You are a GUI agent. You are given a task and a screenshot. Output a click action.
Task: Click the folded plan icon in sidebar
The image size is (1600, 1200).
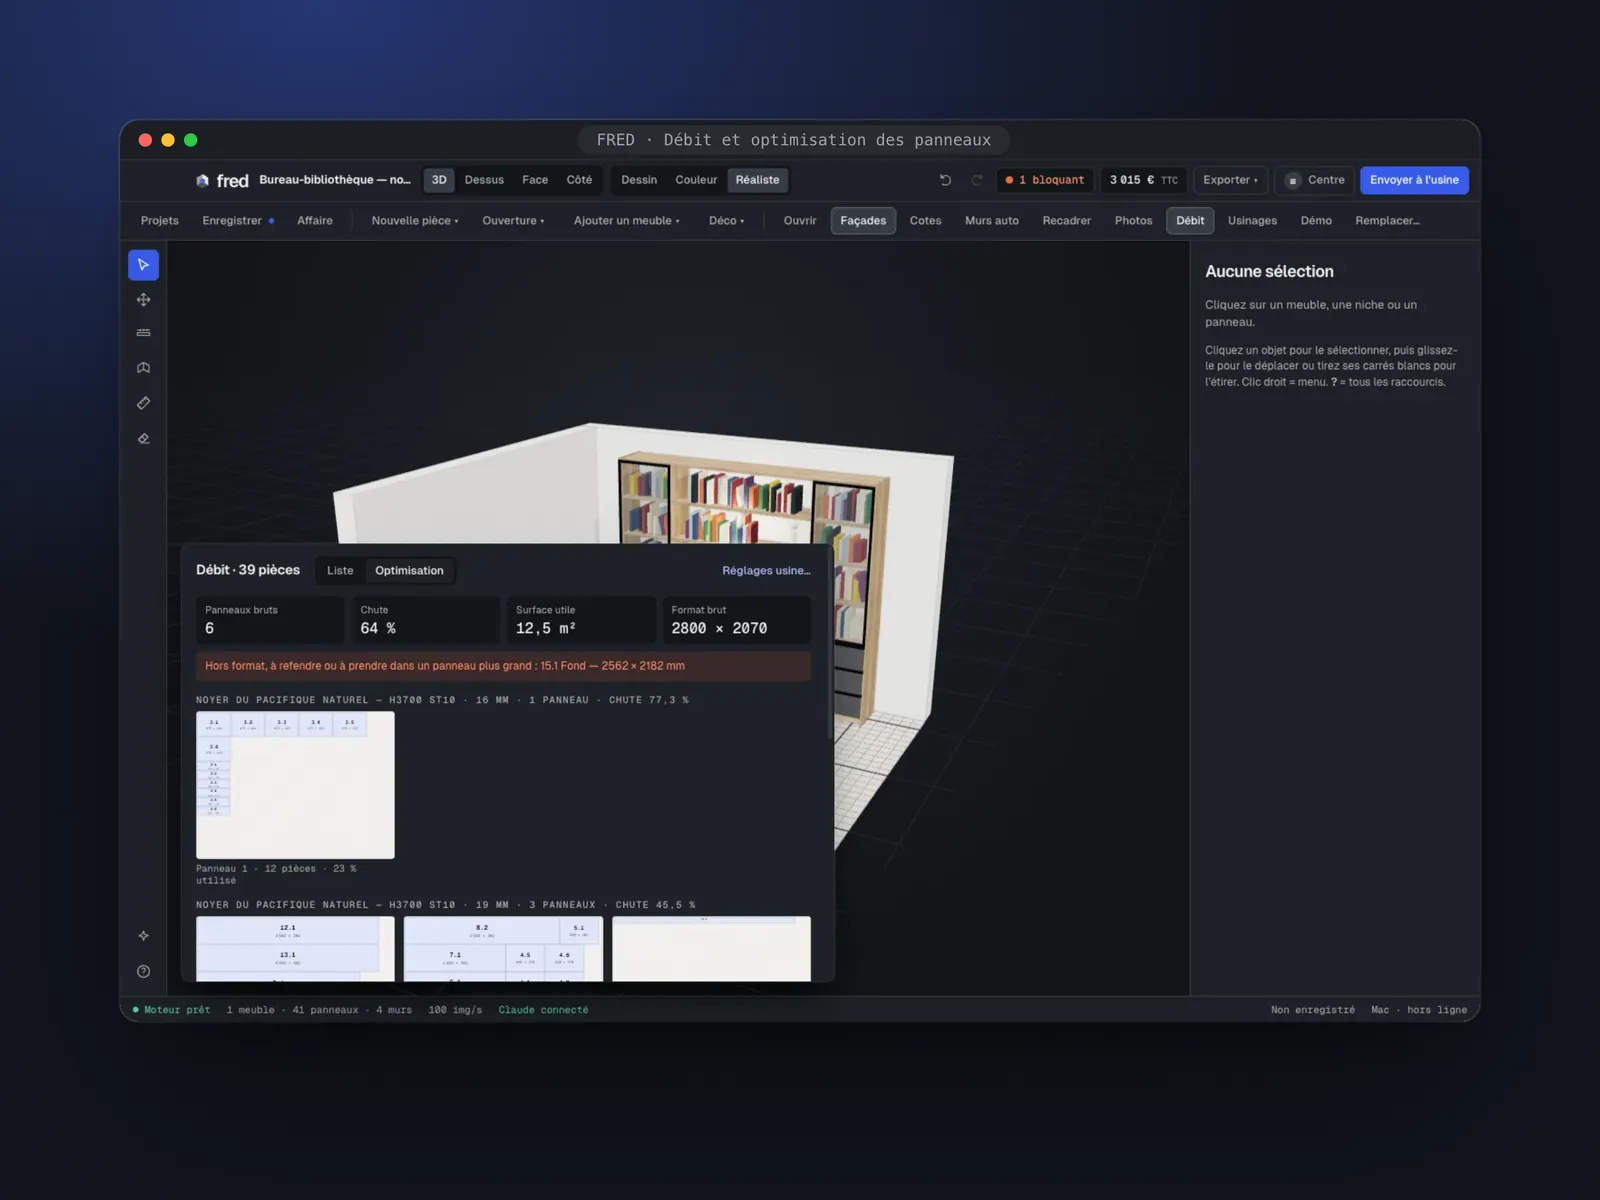[143, 368]
